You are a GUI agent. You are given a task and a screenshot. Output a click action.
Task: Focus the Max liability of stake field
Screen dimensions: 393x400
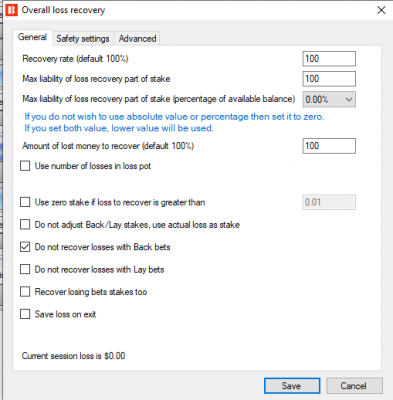coord(329,79)
